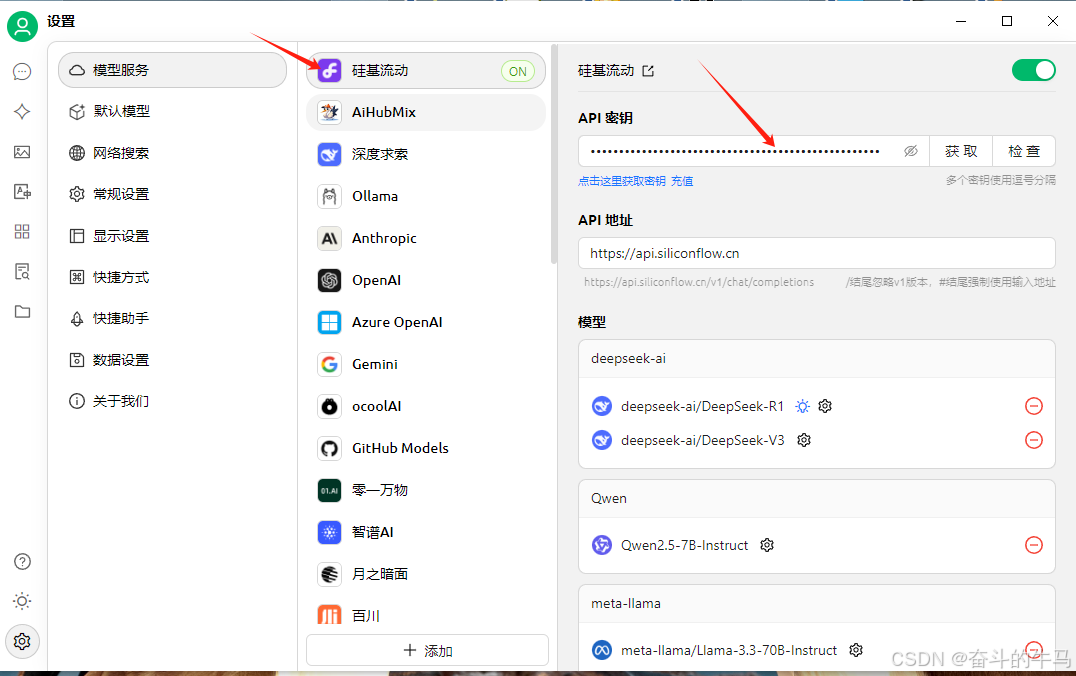The width and height of the screenshot is (1076, 676).
Task: Select 快捷助手 settings section
Action: point(172,318)
